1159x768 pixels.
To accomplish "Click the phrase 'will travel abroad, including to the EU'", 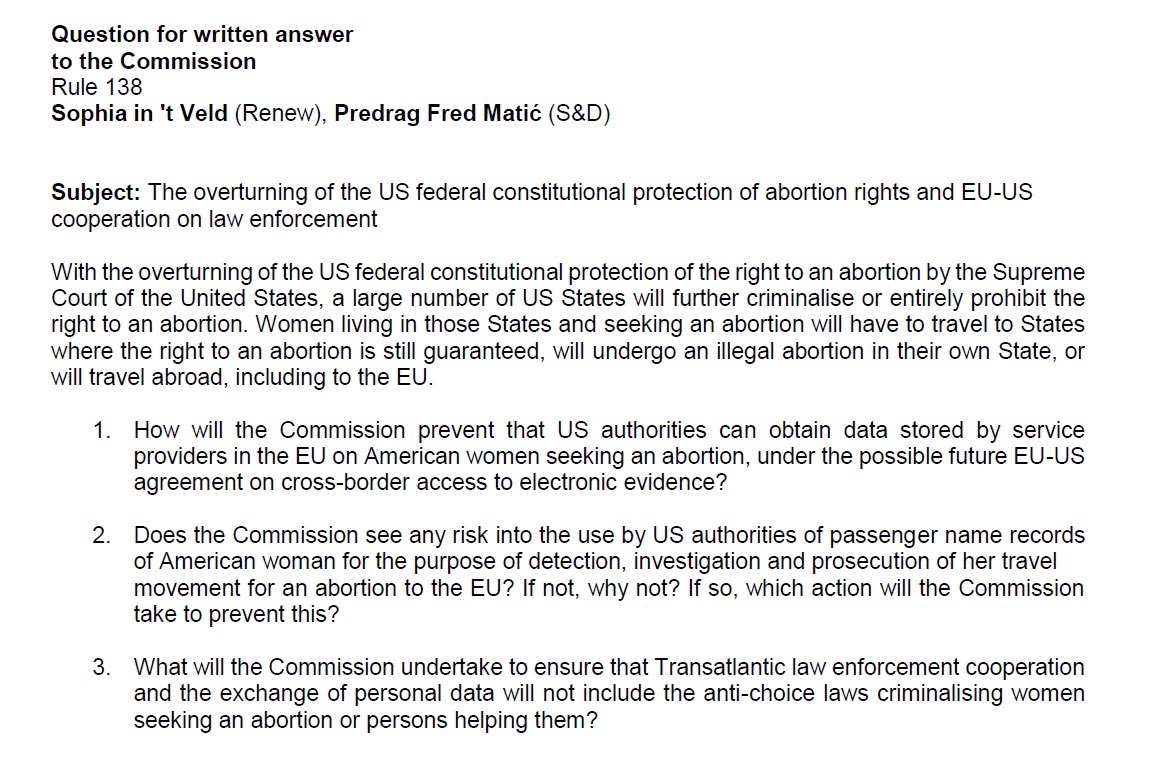I will [239, 377].
